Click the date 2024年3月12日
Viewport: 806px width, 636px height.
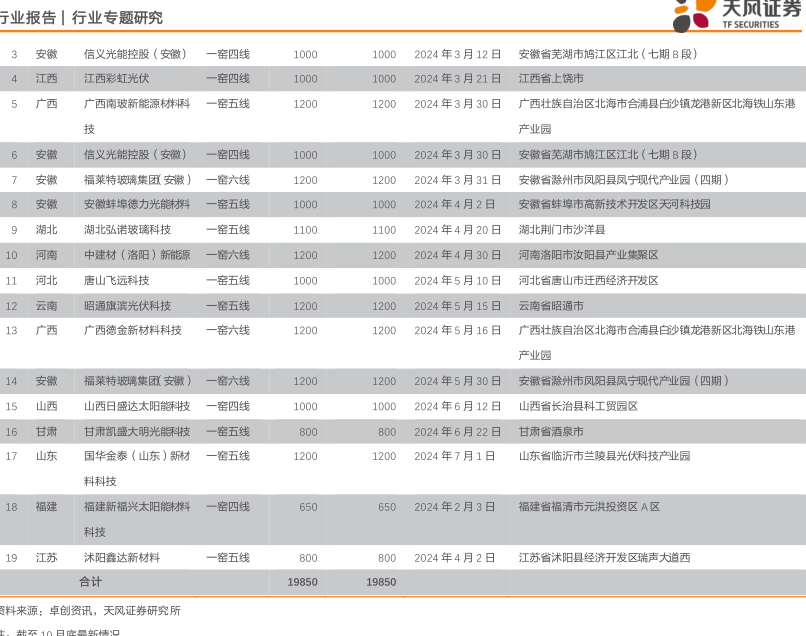(457, 54)
